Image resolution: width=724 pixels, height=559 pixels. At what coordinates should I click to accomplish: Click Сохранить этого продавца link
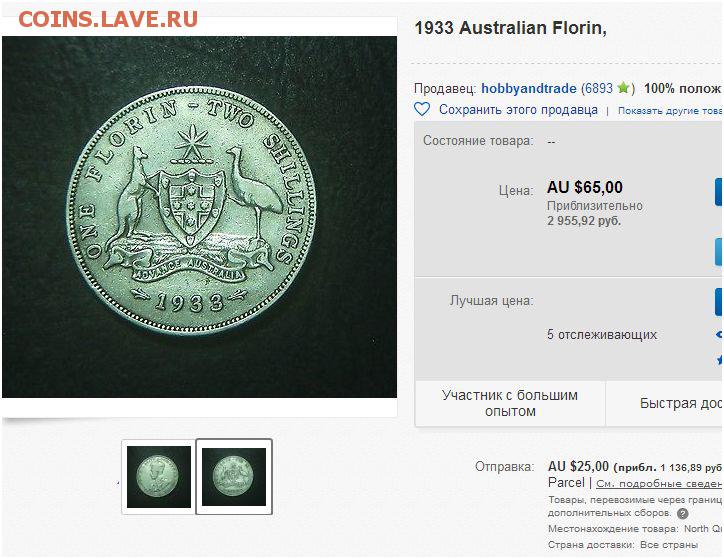click(x=518, y=110)
